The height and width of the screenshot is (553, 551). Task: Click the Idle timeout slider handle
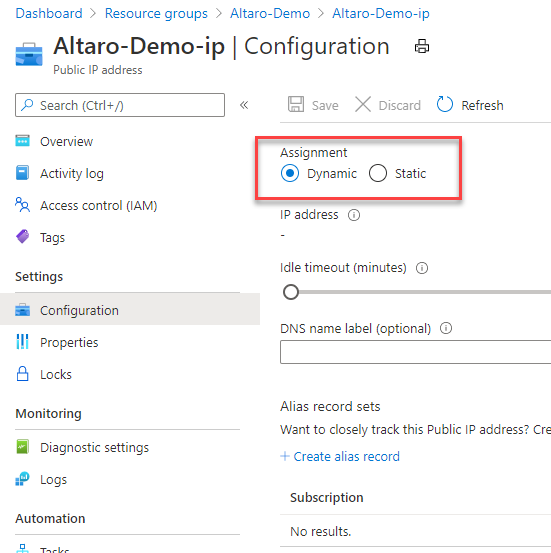coord(291,292)
